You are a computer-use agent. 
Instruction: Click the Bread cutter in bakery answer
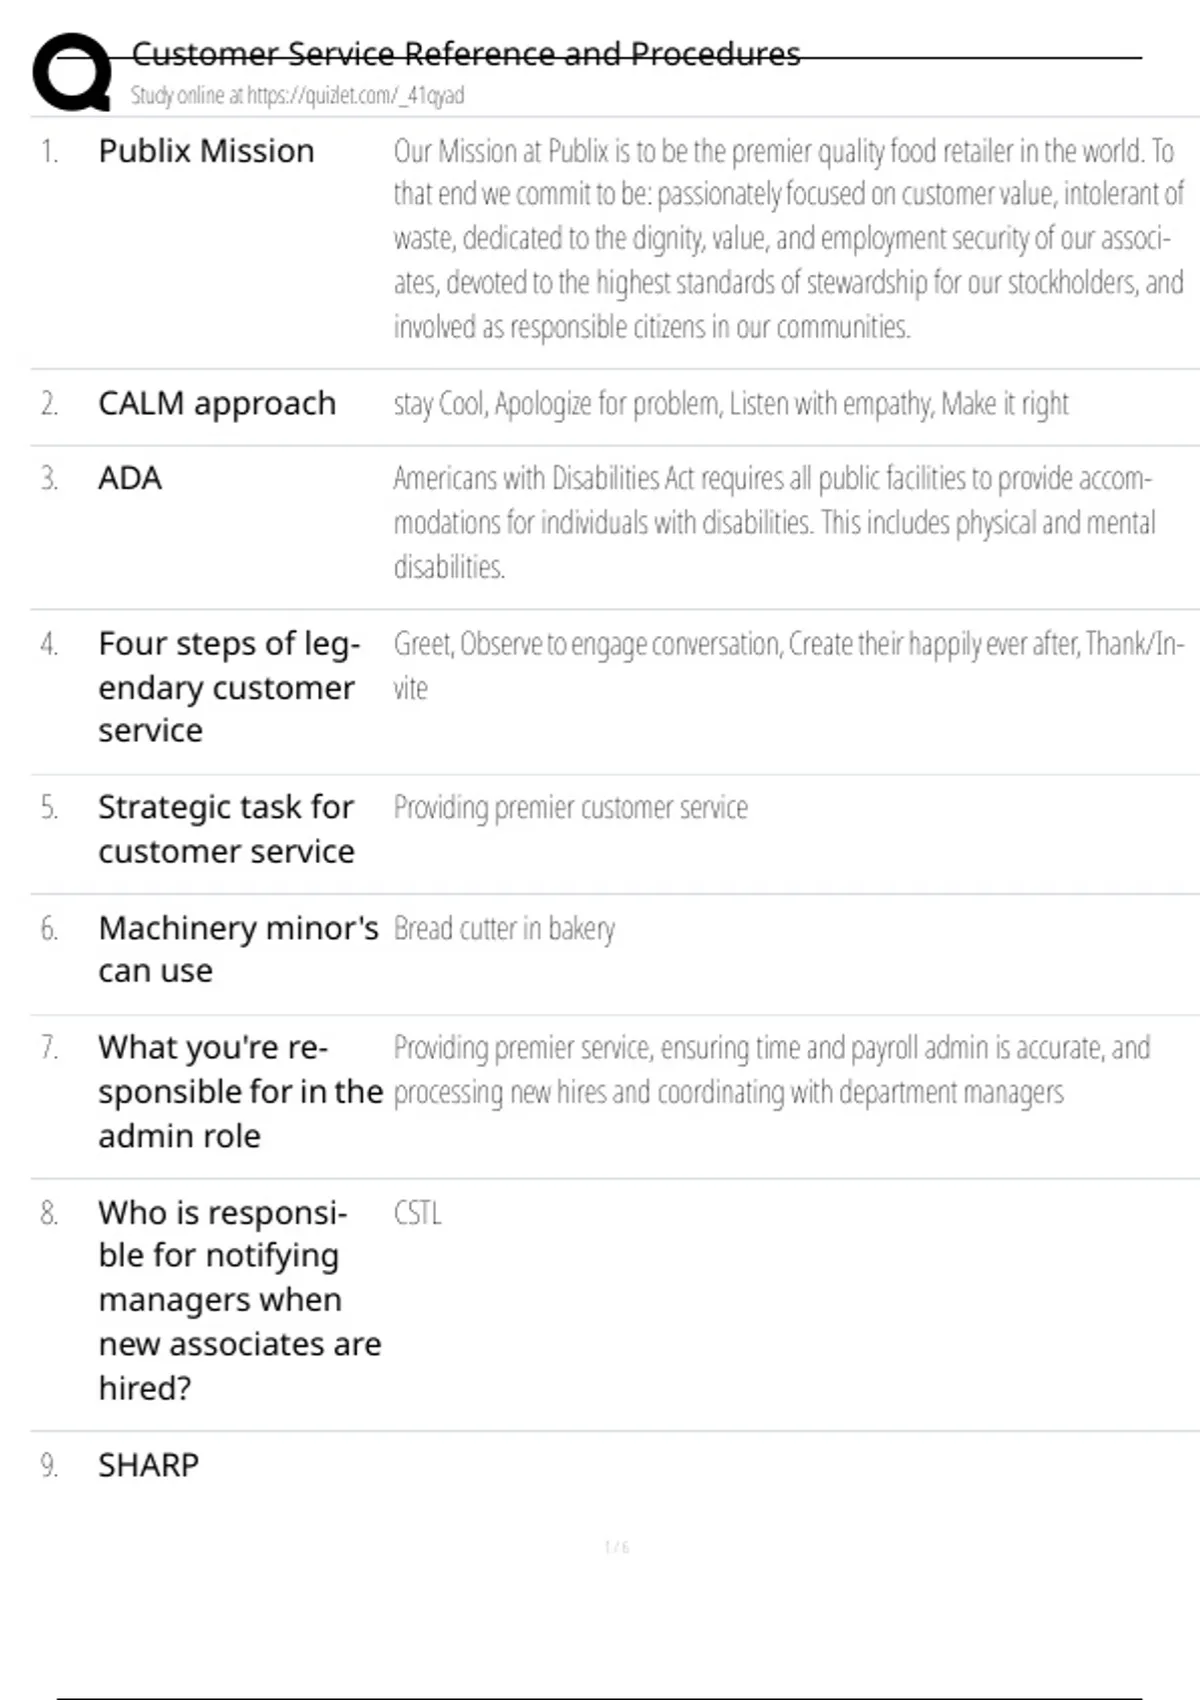(x=504, y=929)
